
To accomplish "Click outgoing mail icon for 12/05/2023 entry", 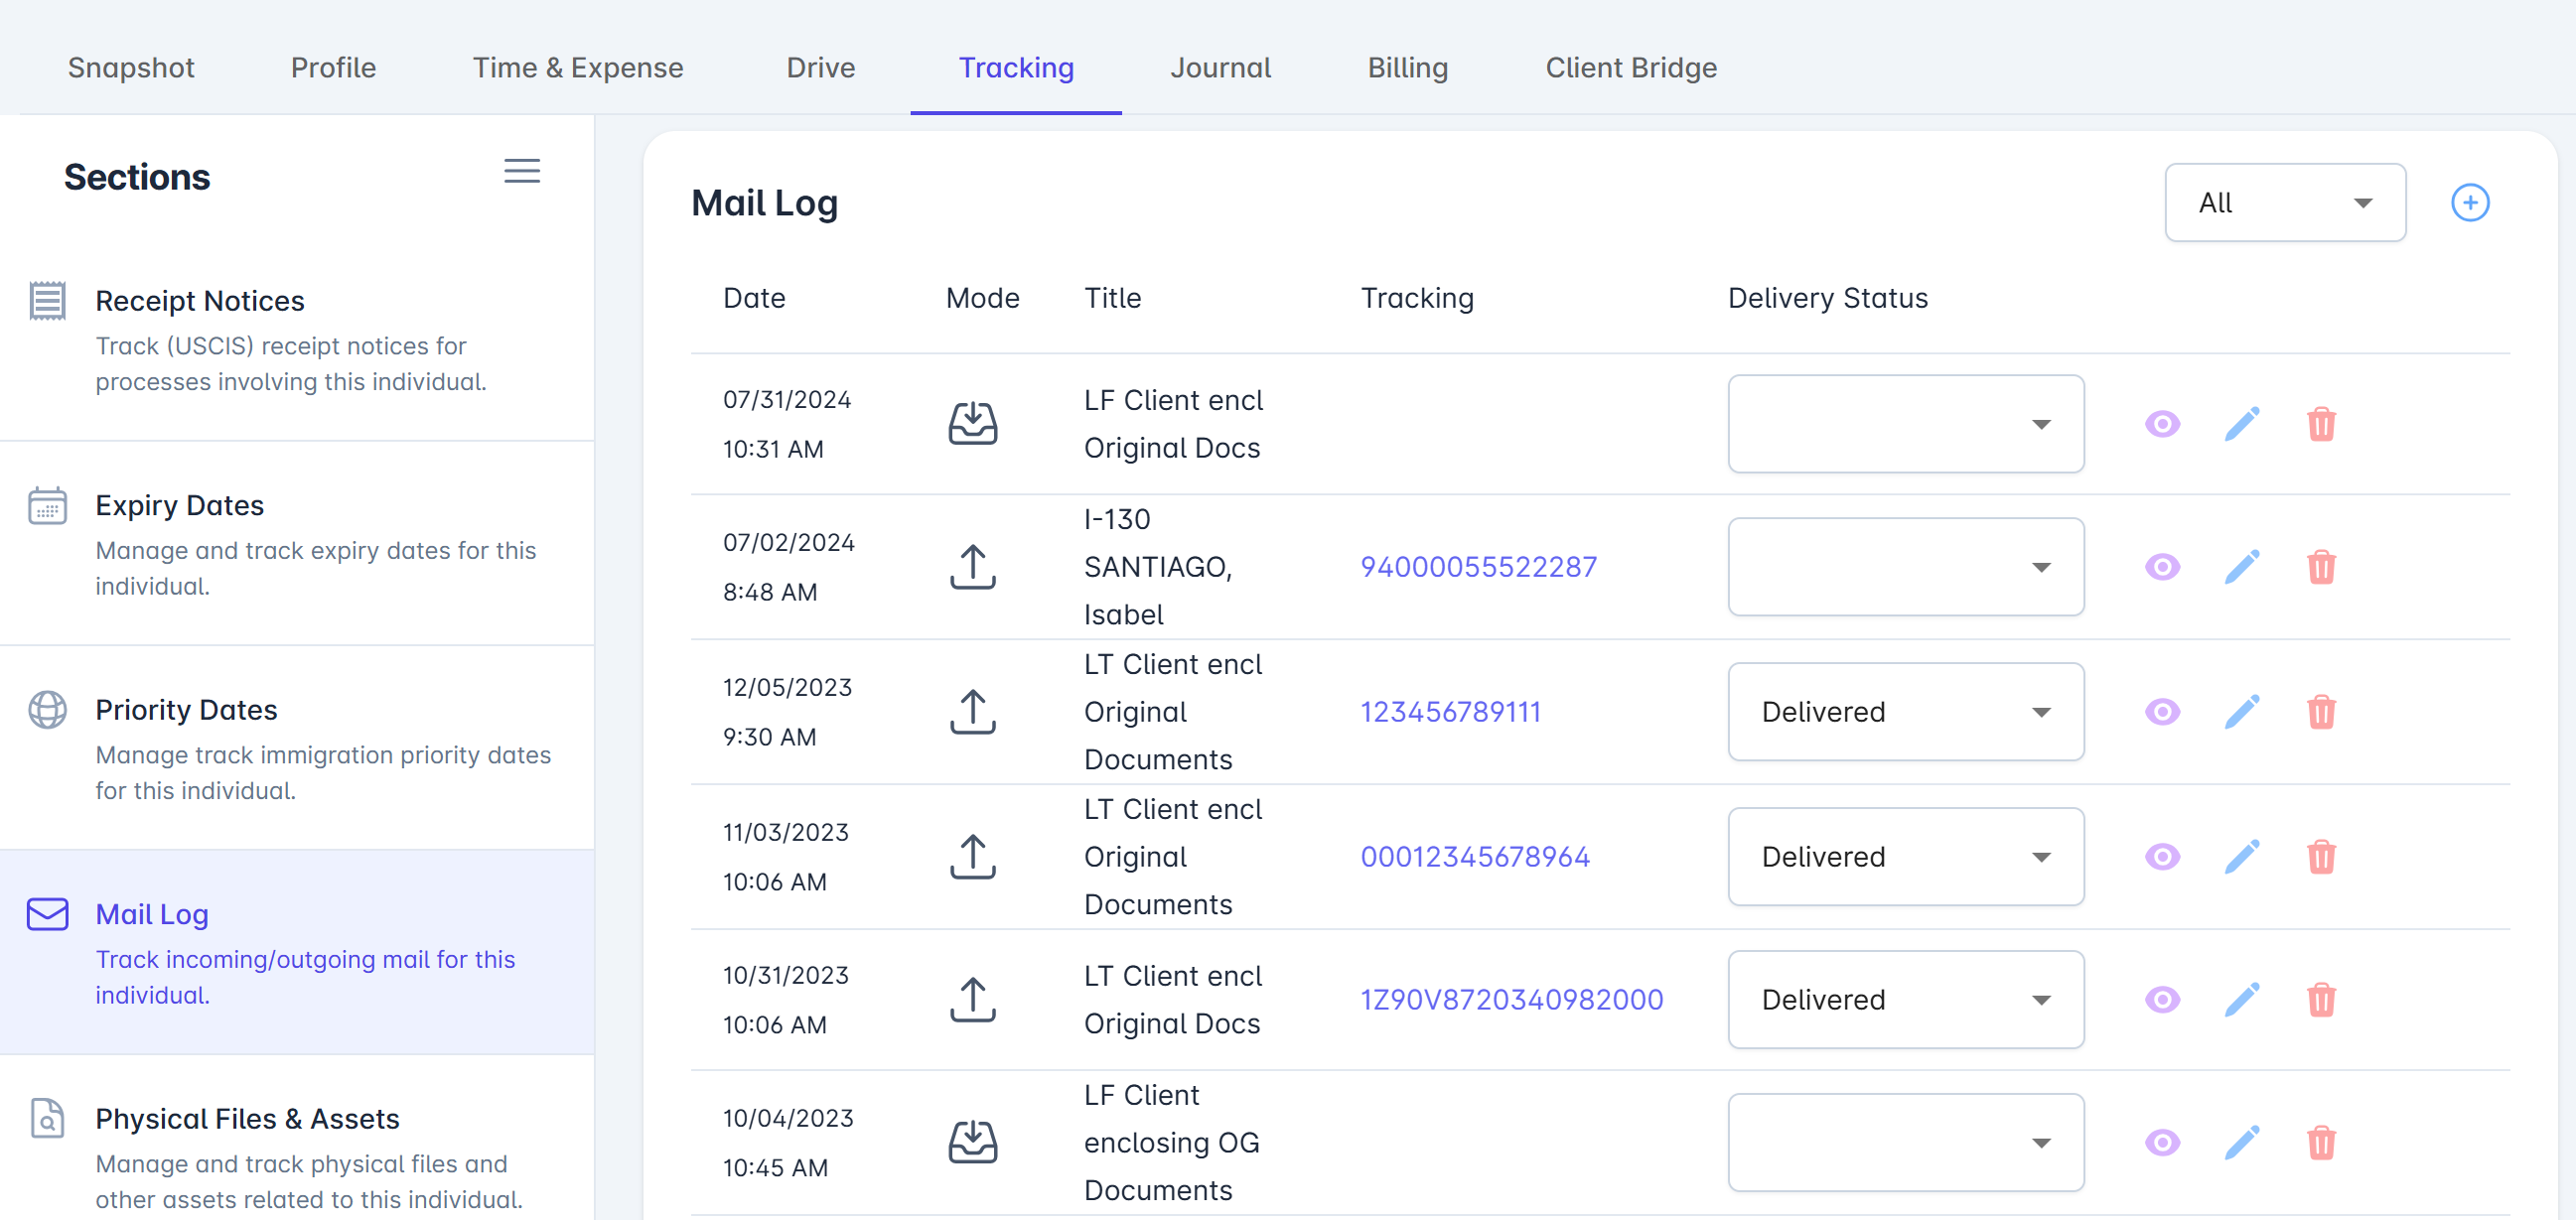I will pos(972,712).
